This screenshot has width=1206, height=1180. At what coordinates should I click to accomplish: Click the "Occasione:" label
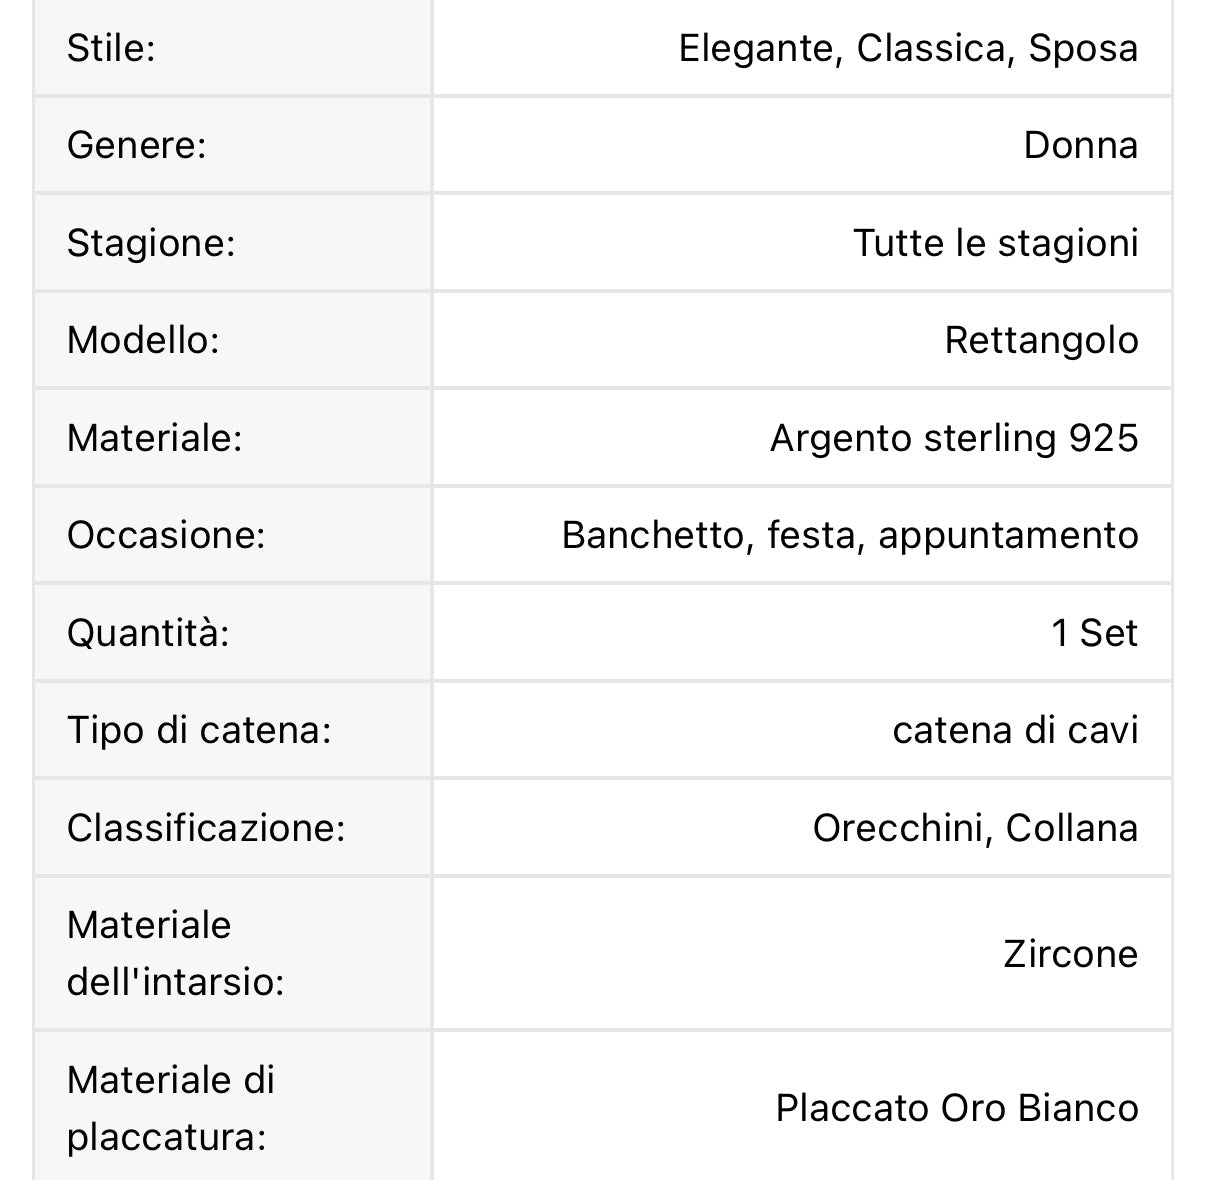click(166, 535)
